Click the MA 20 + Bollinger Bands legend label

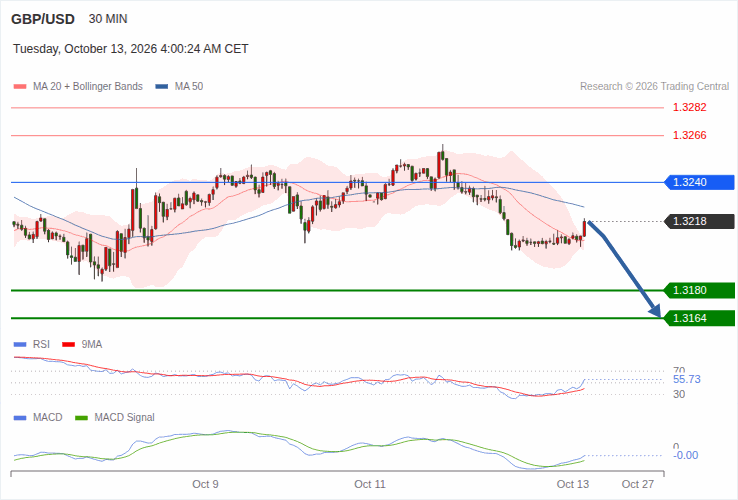coord(88,87)
